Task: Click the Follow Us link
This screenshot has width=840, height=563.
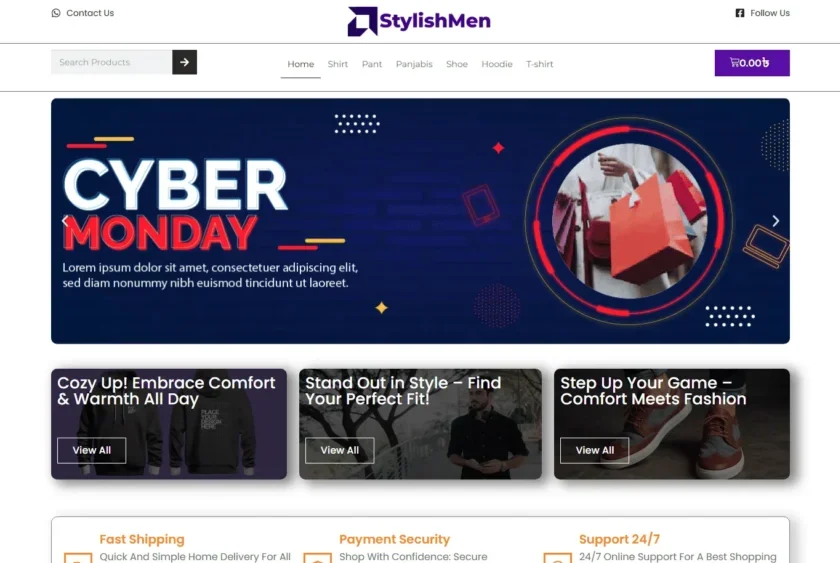Action: point(770,13)
